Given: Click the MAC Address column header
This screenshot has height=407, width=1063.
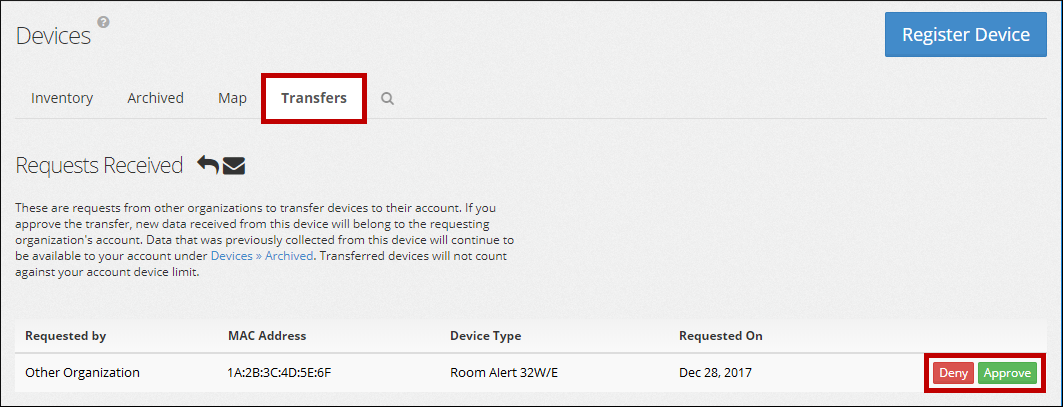Looking at the screenshot, I should click(x=267, y=336).
